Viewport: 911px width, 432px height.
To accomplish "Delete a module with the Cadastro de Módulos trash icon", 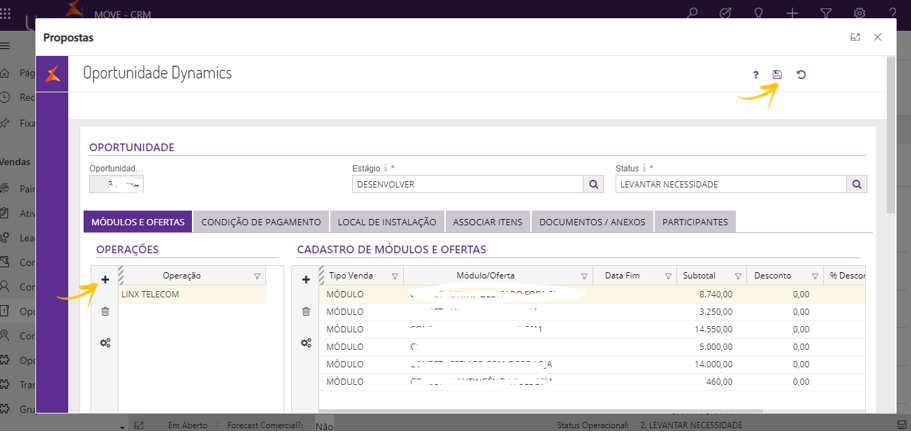I will point(306,312).
